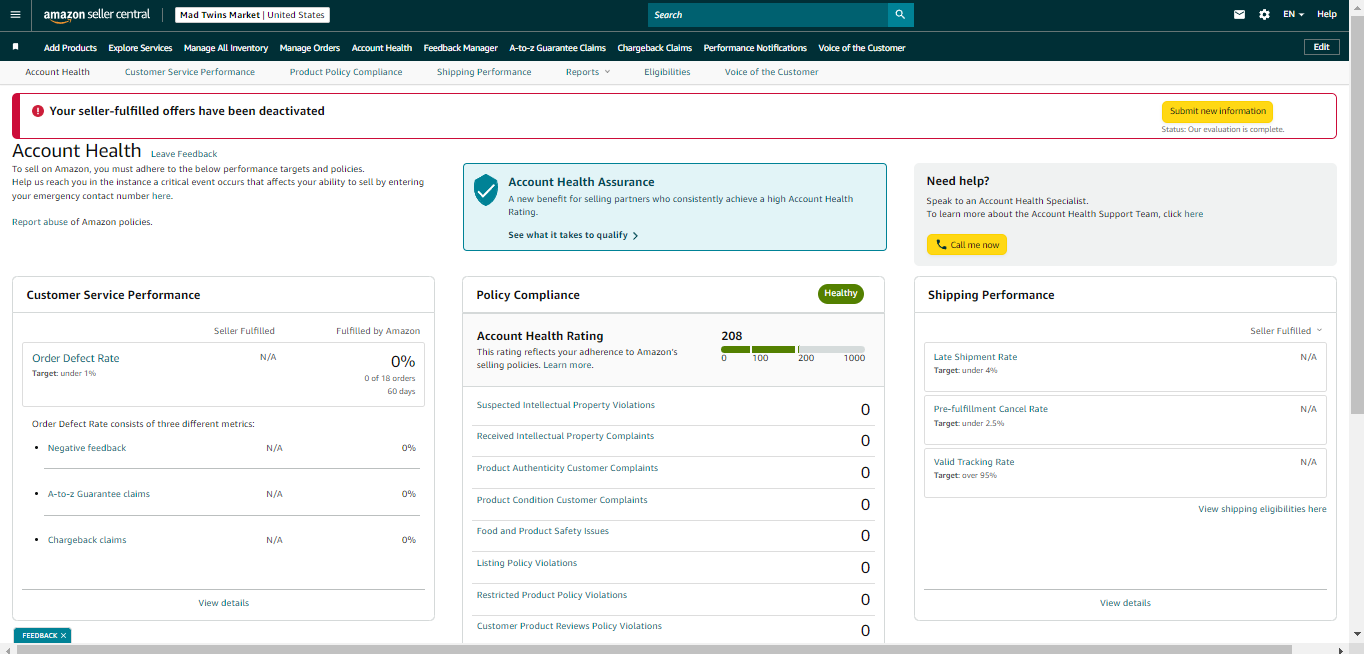Open Account Health in the dark menu bar
The image size is (1364, 654).
tap(382, 48)
